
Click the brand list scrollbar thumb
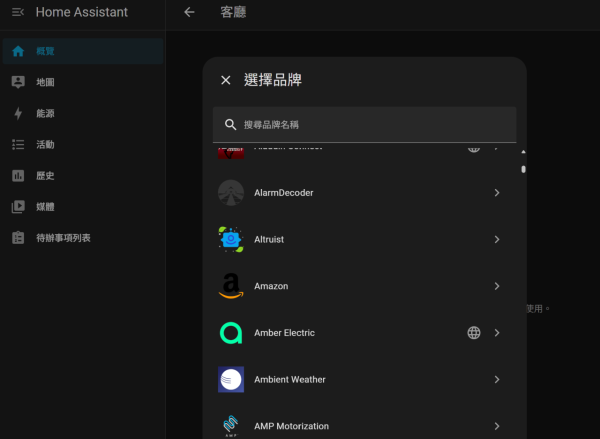[x=523, y=169]
